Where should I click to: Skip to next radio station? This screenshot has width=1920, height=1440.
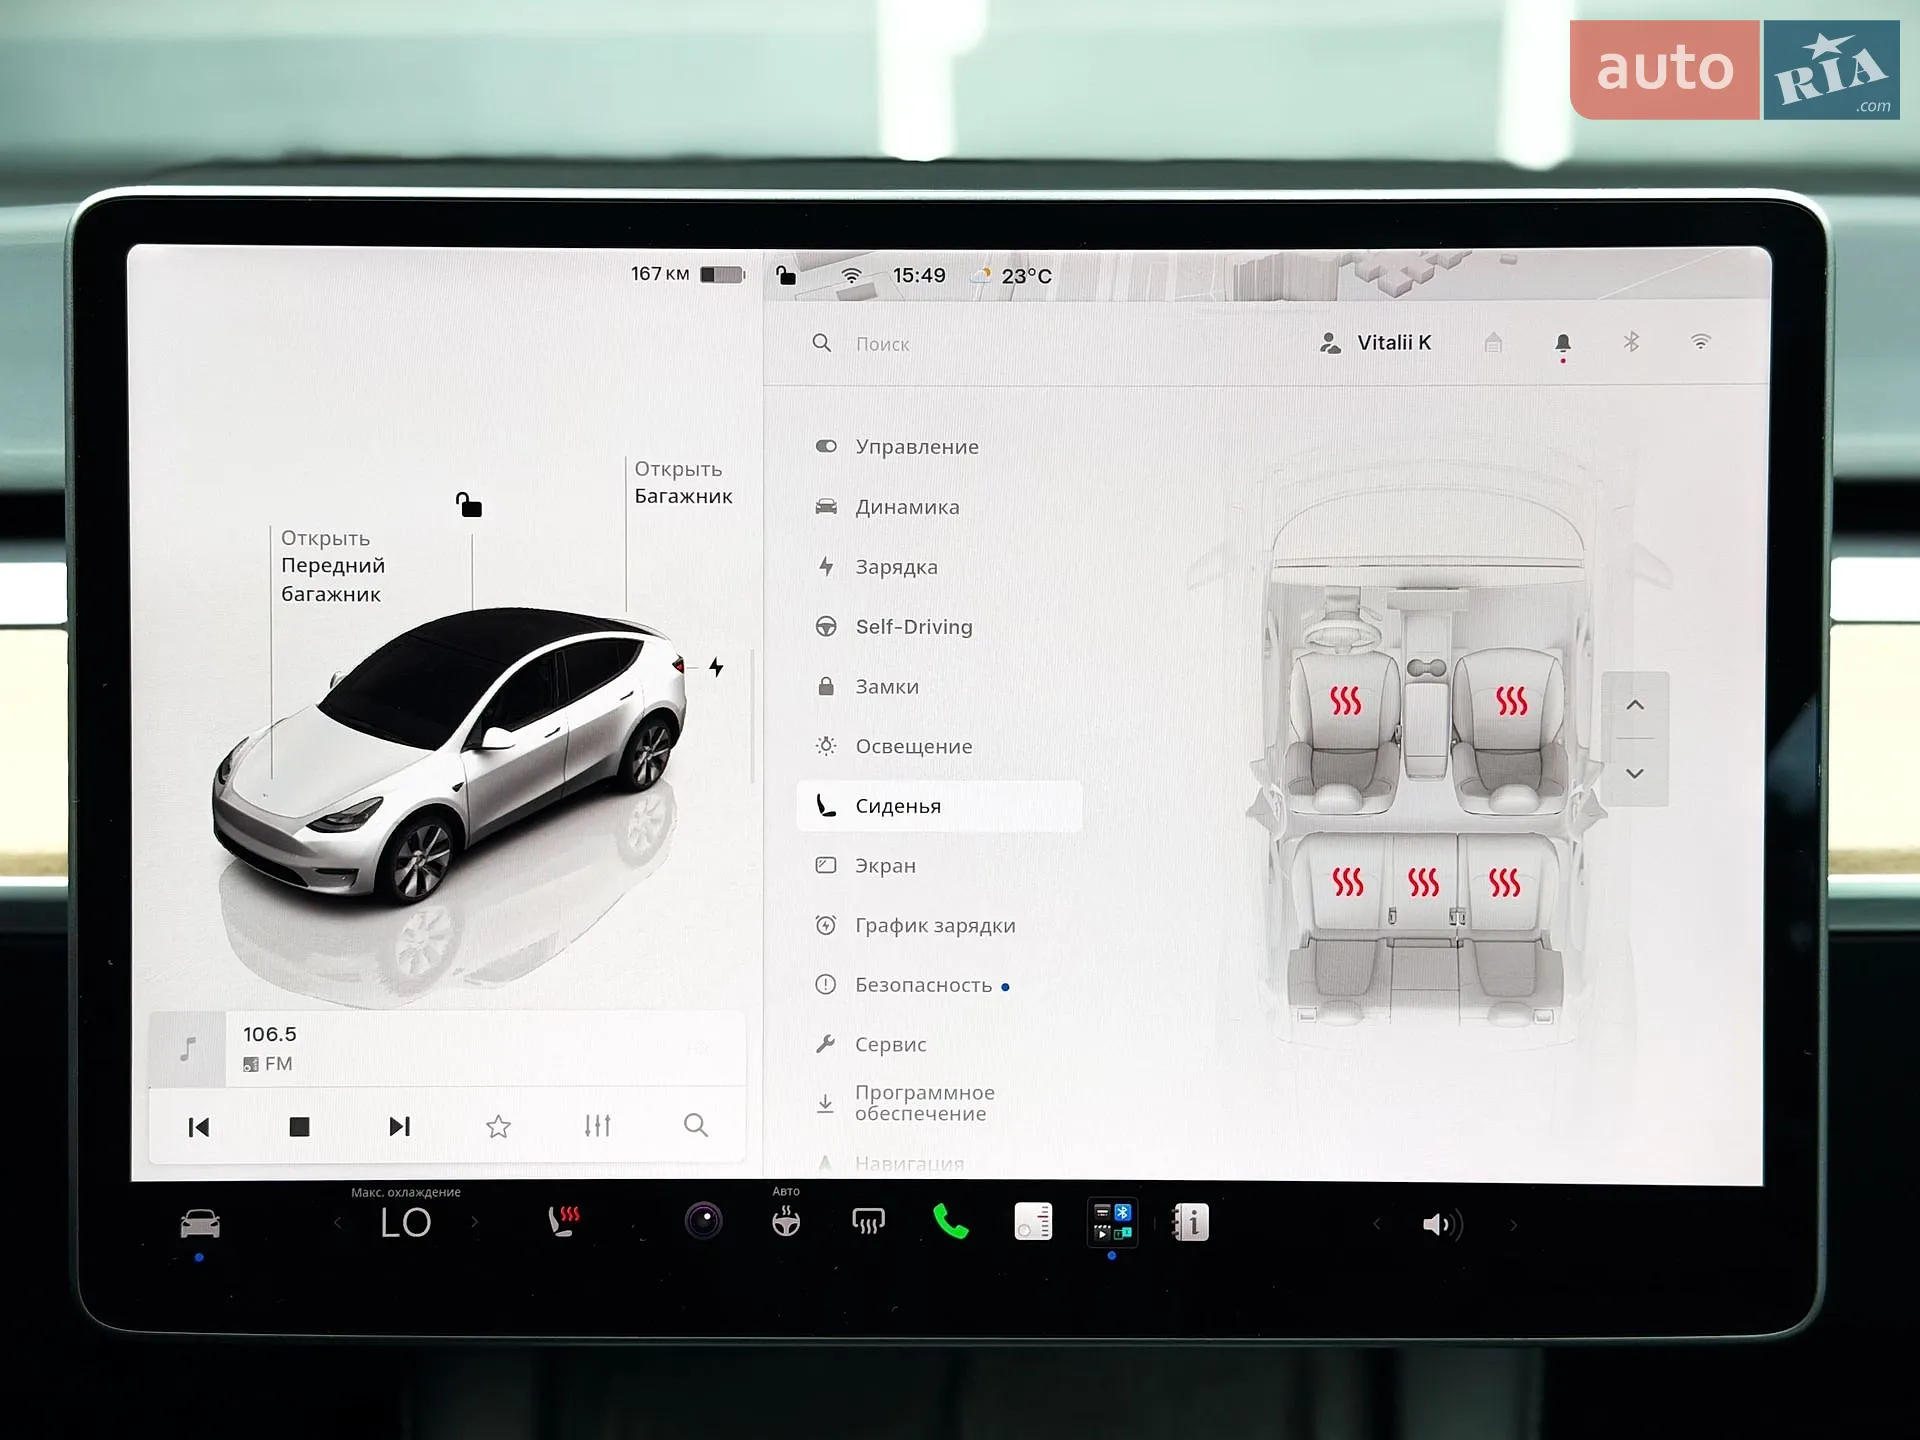[x=399, y=1127]
